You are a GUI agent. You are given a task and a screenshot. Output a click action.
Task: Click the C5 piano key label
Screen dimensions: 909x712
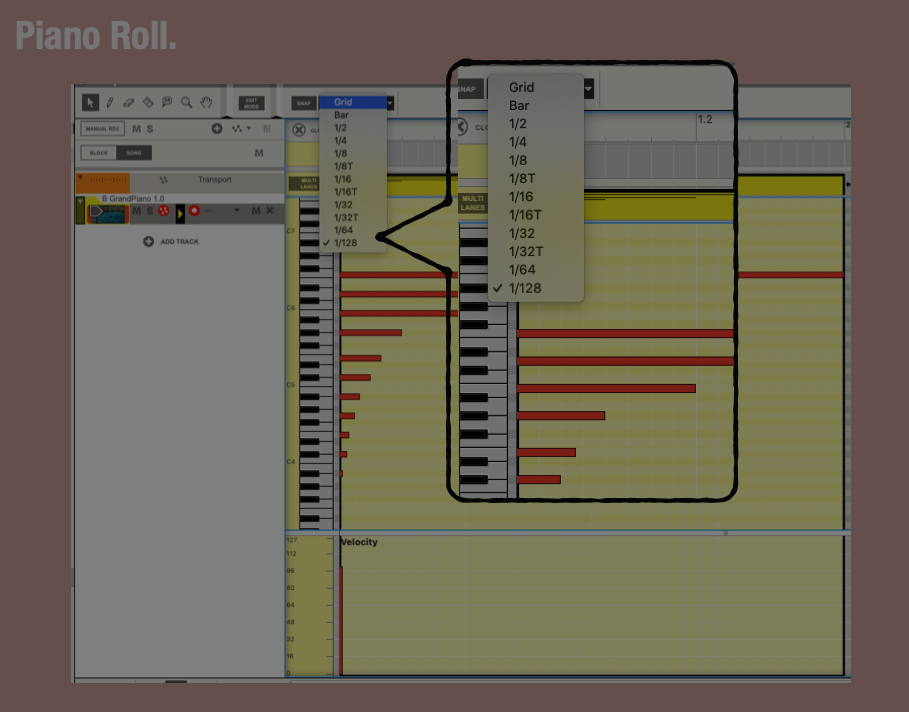(291, 385)
